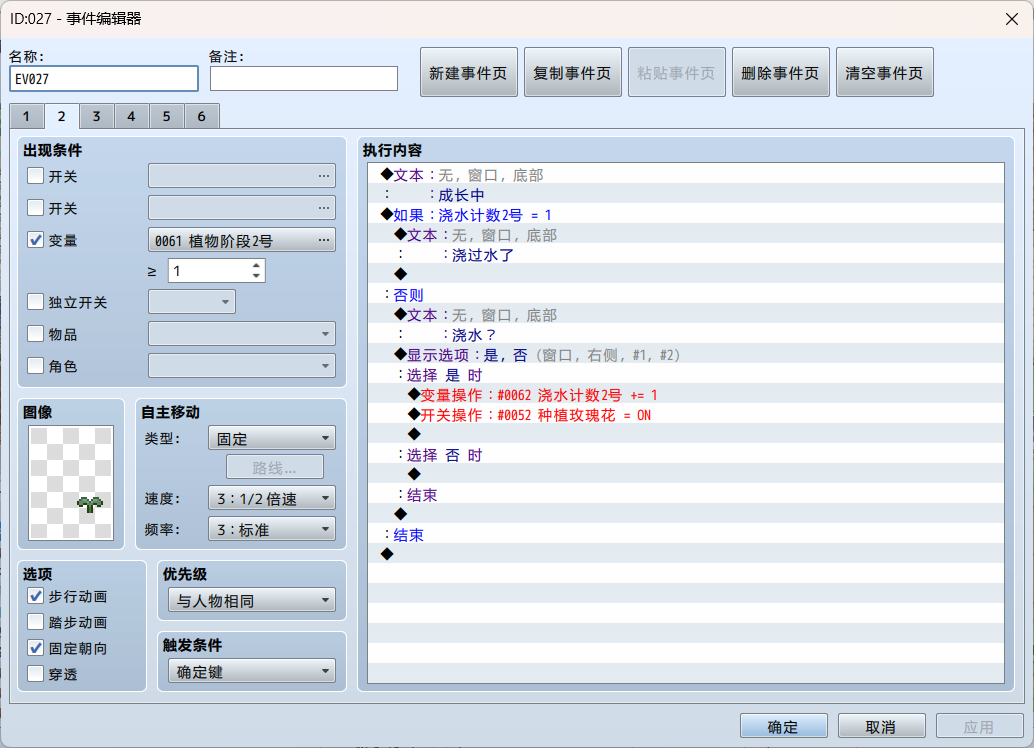
Task: Enable the 独立开关 condition checkbox
Action: [36, 302]
